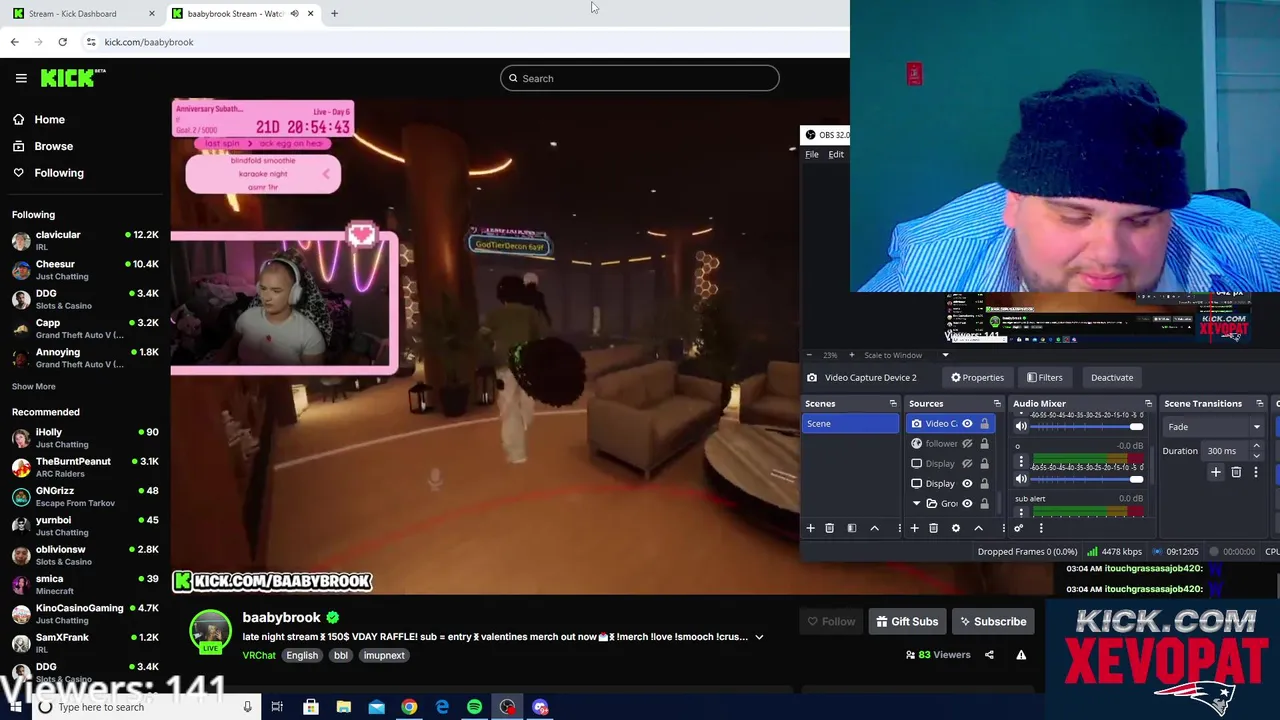Open Scene Transitions three-dot options
This screenshot has height=720, width=1280.
click(1256, 472)
